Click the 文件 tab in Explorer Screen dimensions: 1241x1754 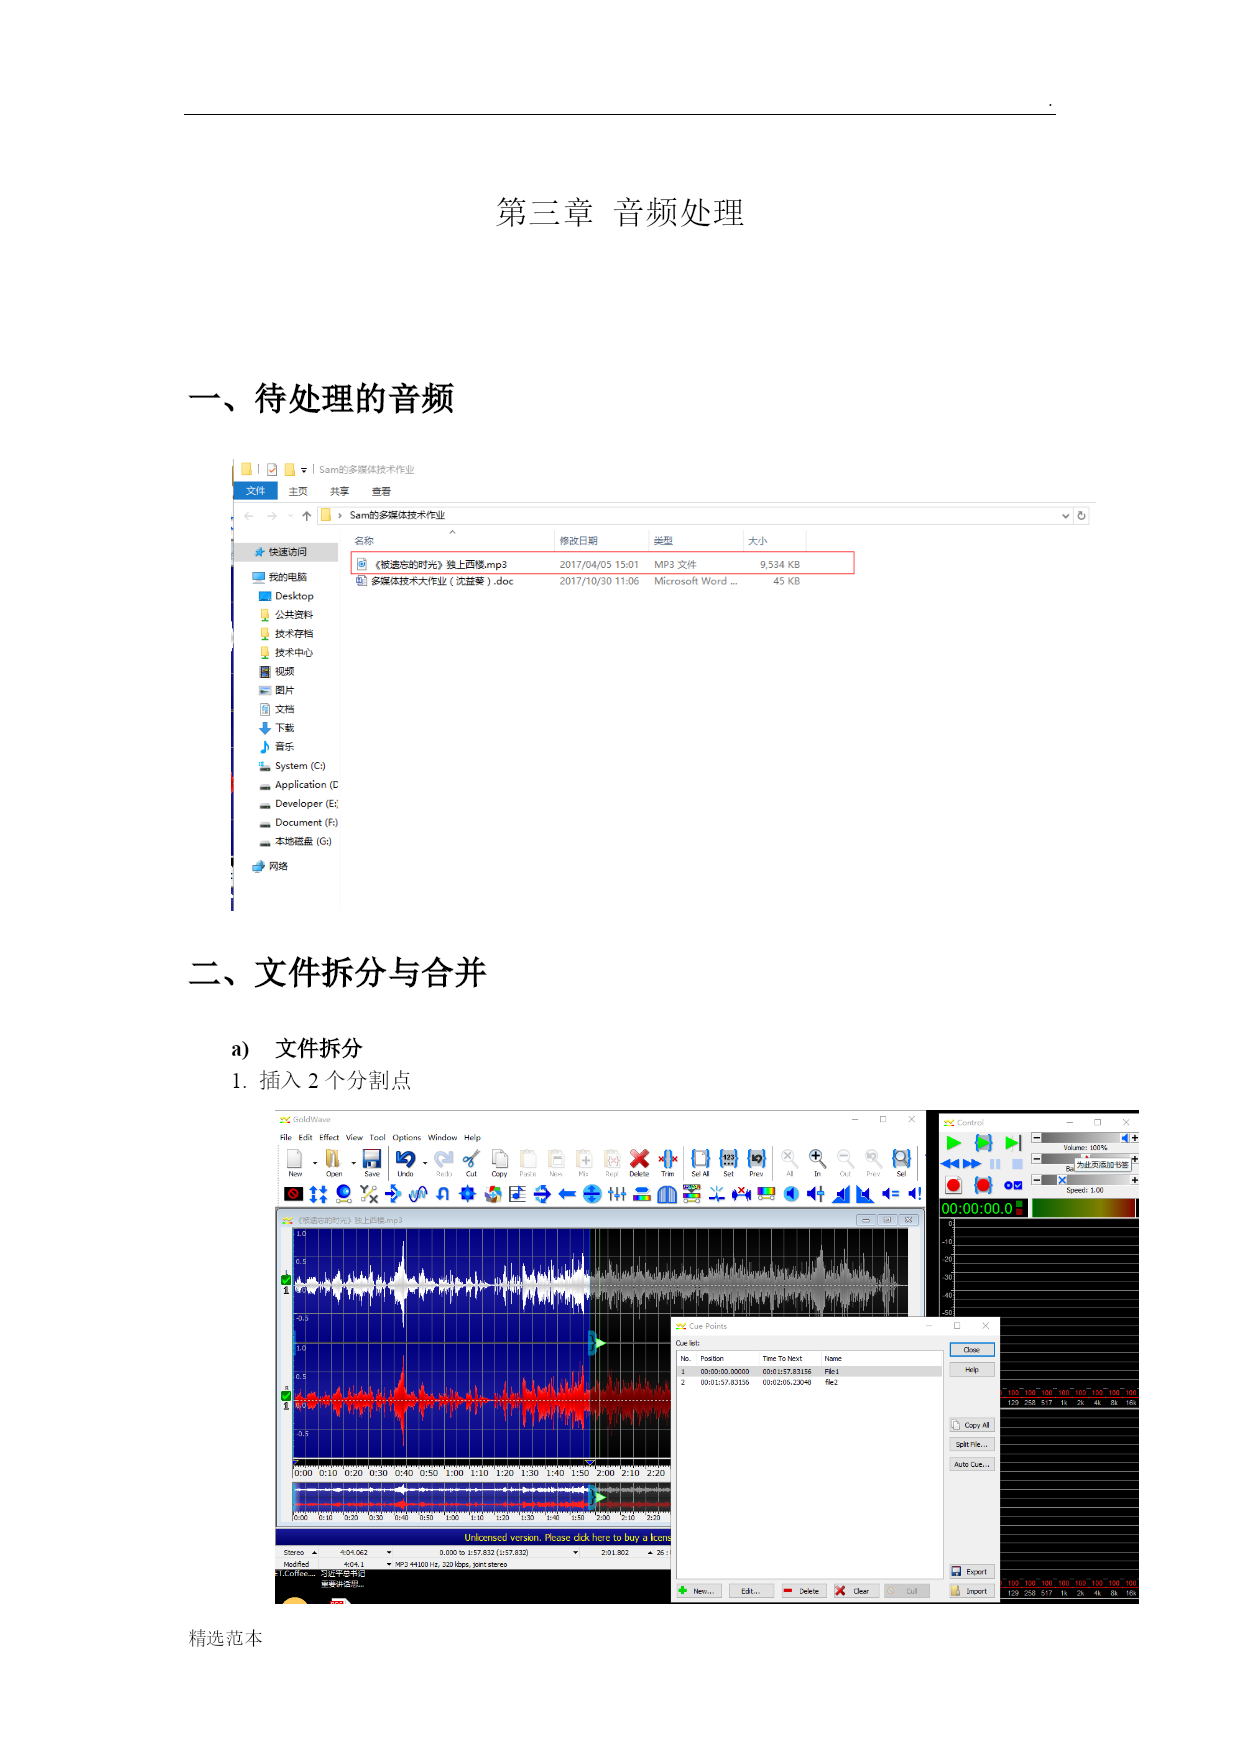tap(256, 491)
